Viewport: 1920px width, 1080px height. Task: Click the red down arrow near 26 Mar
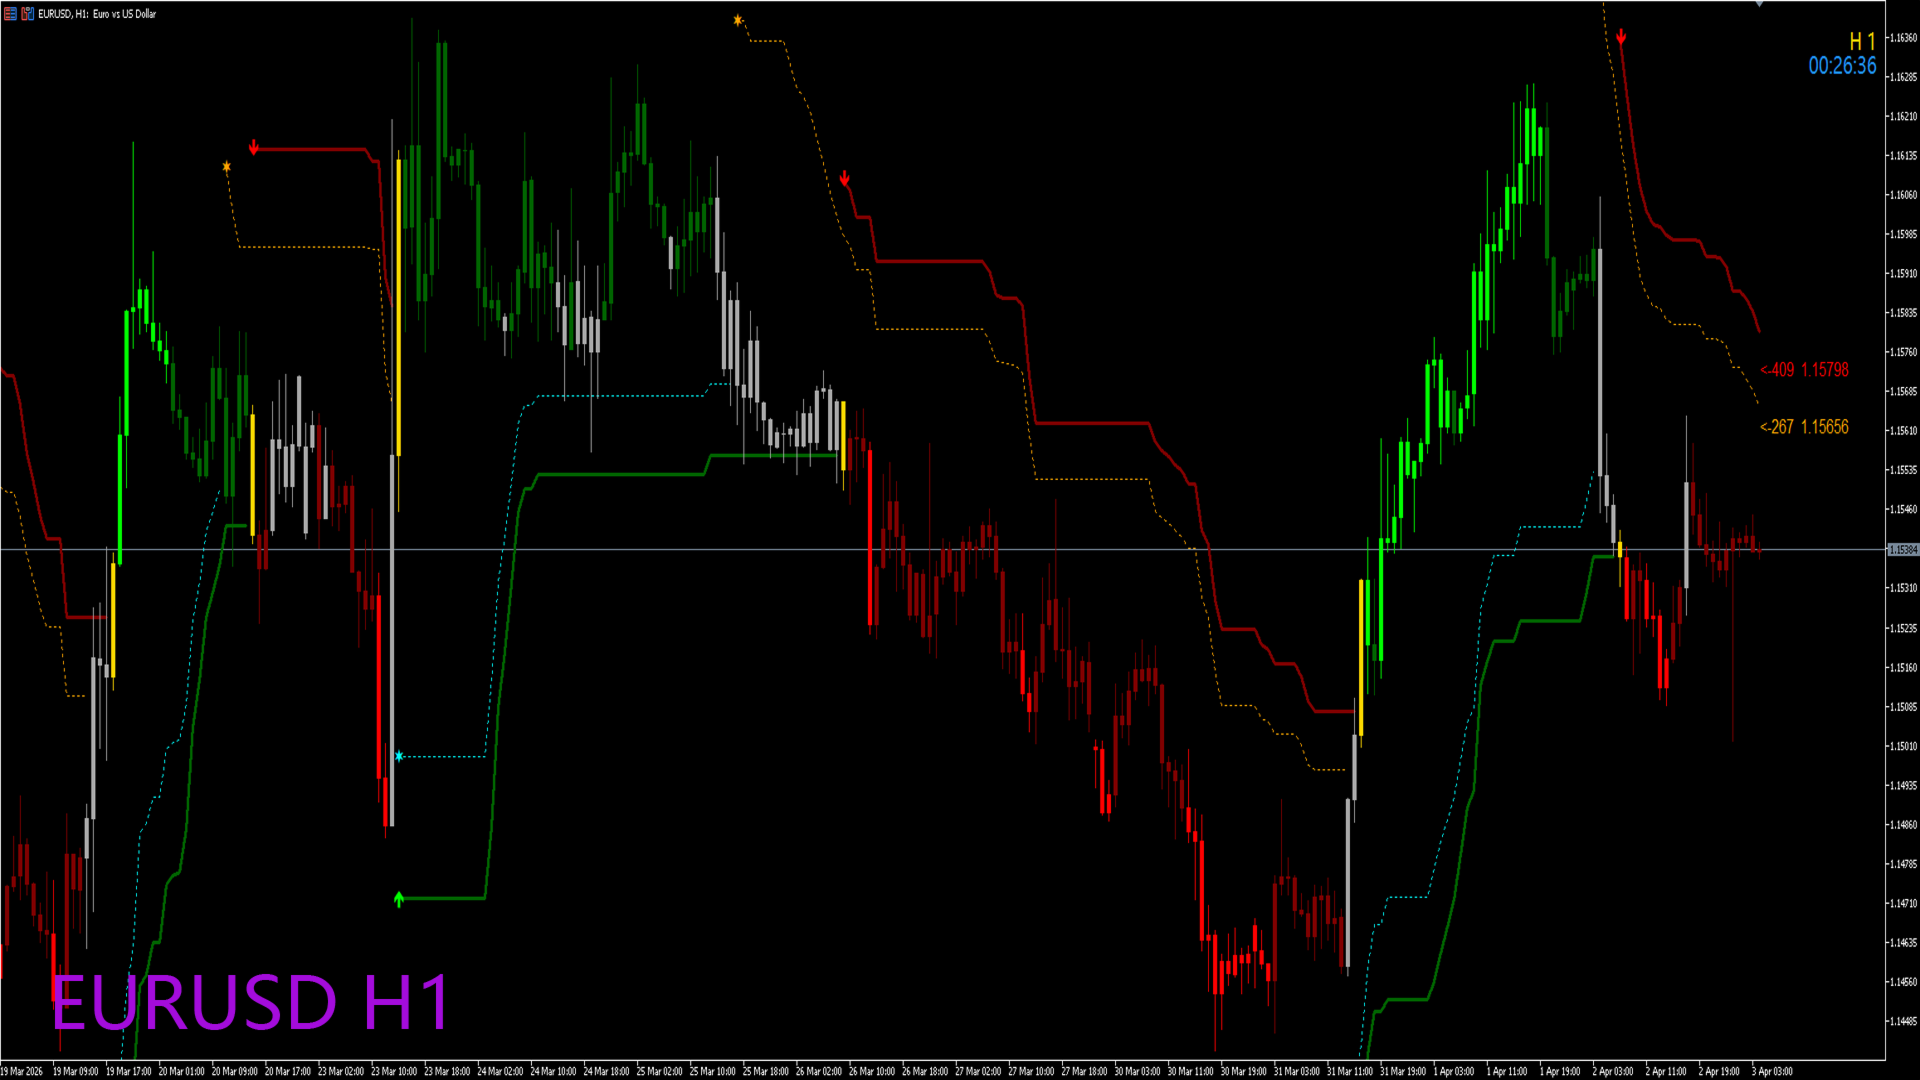pos(845,179)
